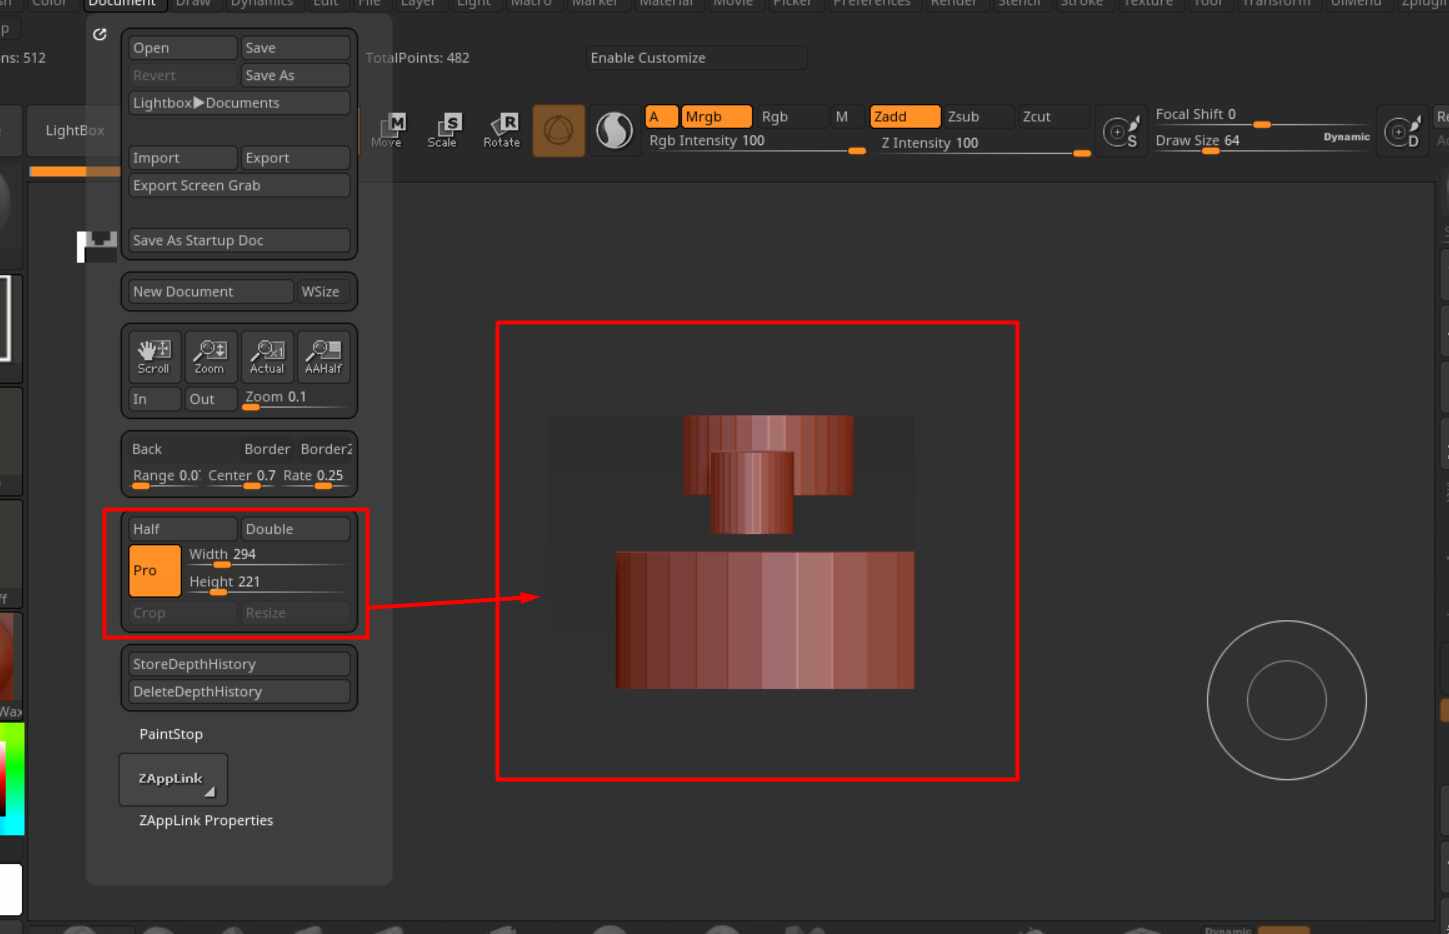Click the Scroll document icon
Image resolution: width=1449 pixels, height=934 pixels.
click(x=154, y=356)
